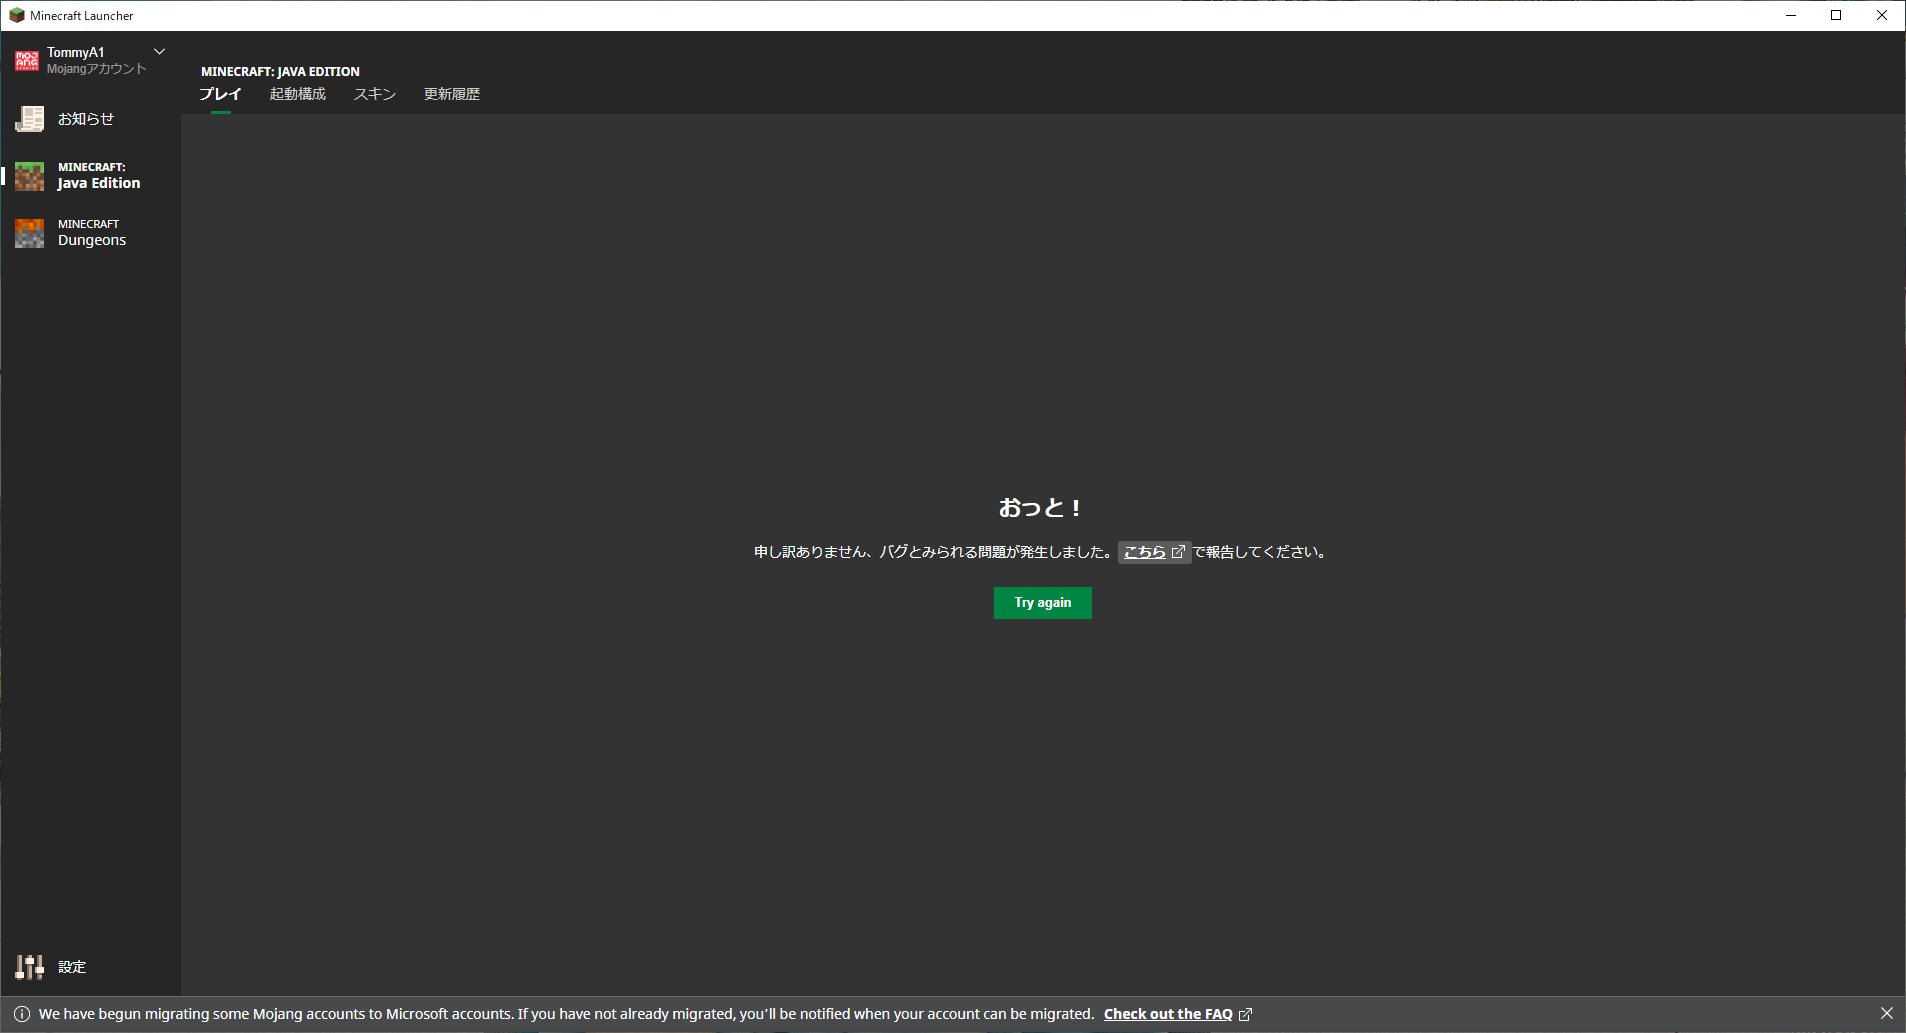Open the 設定 settings sliders icon

[x=29, y=967]
